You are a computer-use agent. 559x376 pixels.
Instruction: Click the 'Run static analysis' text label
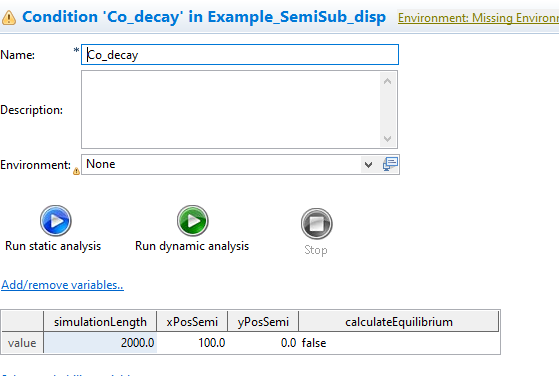(53, 246)
